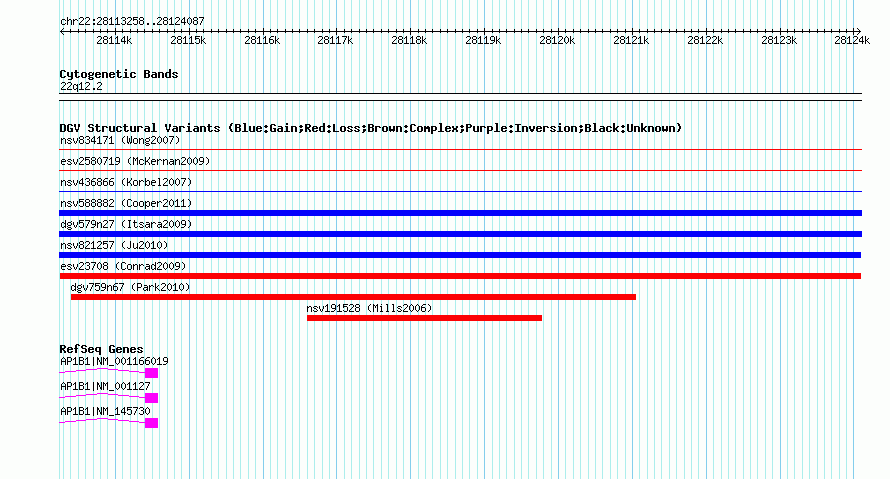Select the esv2580719 (McKernan2009) variant label
Viewport: 890px width, 479px height.
[135, 161]
